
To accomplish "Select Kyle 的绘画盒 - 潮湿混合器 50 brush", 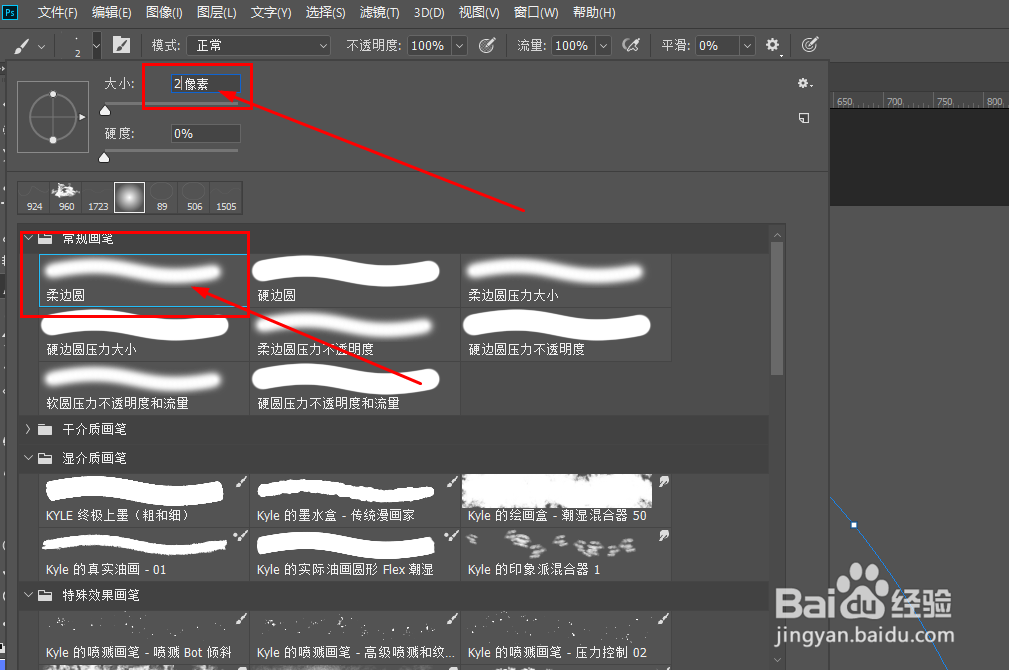I will point(566,501).
